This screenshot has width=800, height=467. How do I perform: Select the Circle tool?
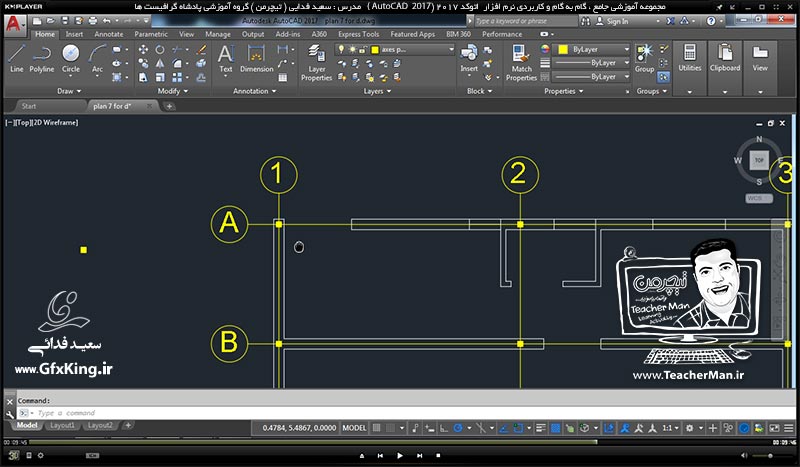tap(70, 59)
